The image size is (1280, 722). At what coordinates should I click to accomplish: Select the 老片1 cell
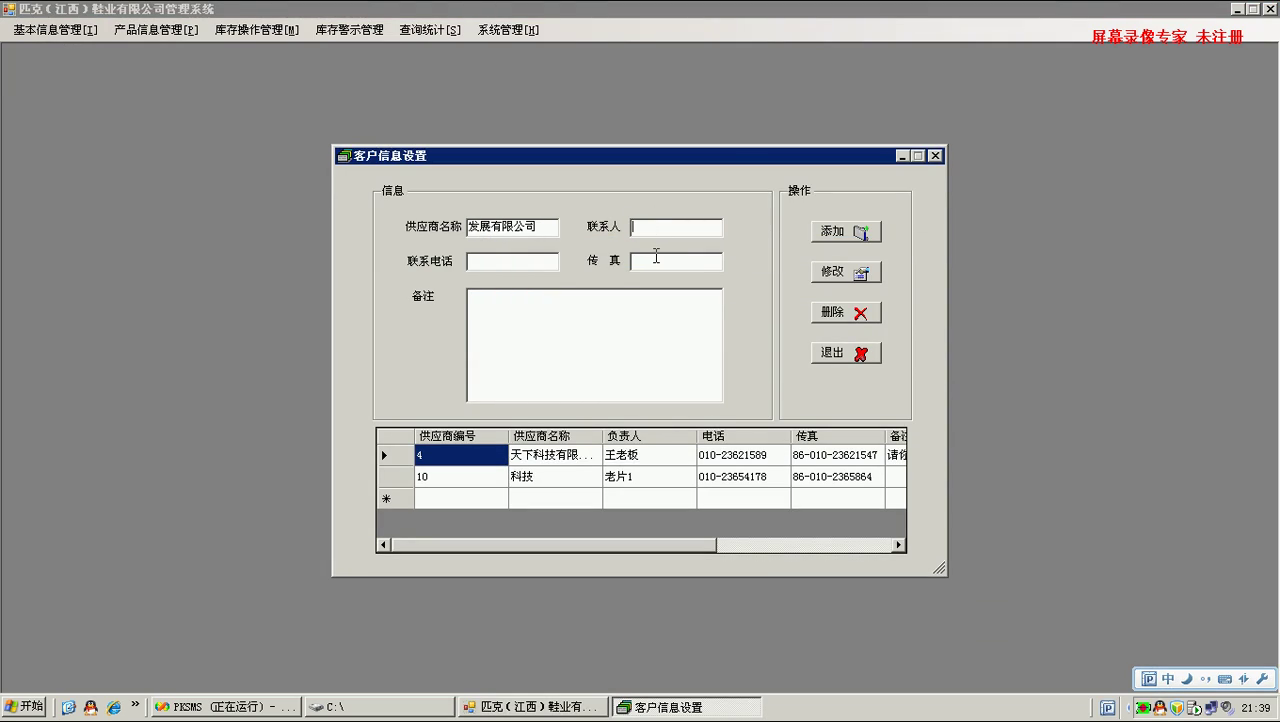click(649, 477)
